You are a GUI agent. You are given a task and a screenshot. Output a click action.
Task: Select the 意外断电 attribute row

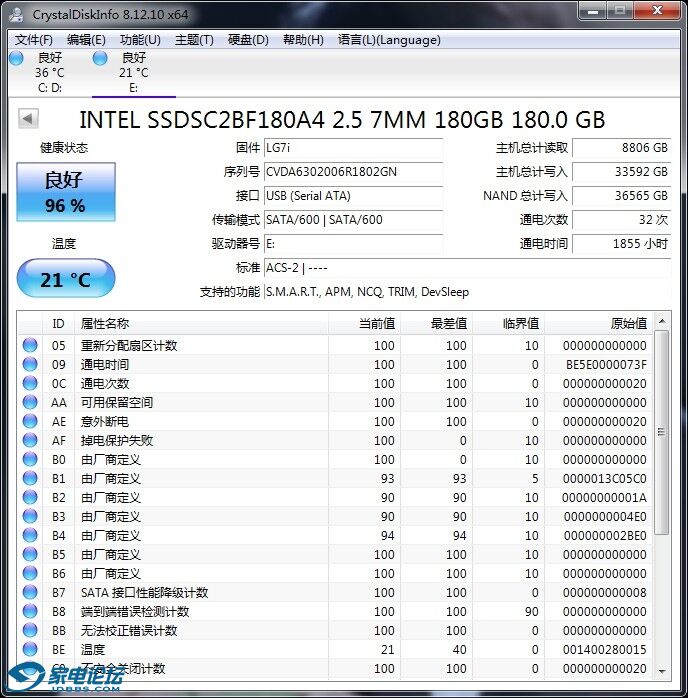pyautogui.click(x=336, y=421)
